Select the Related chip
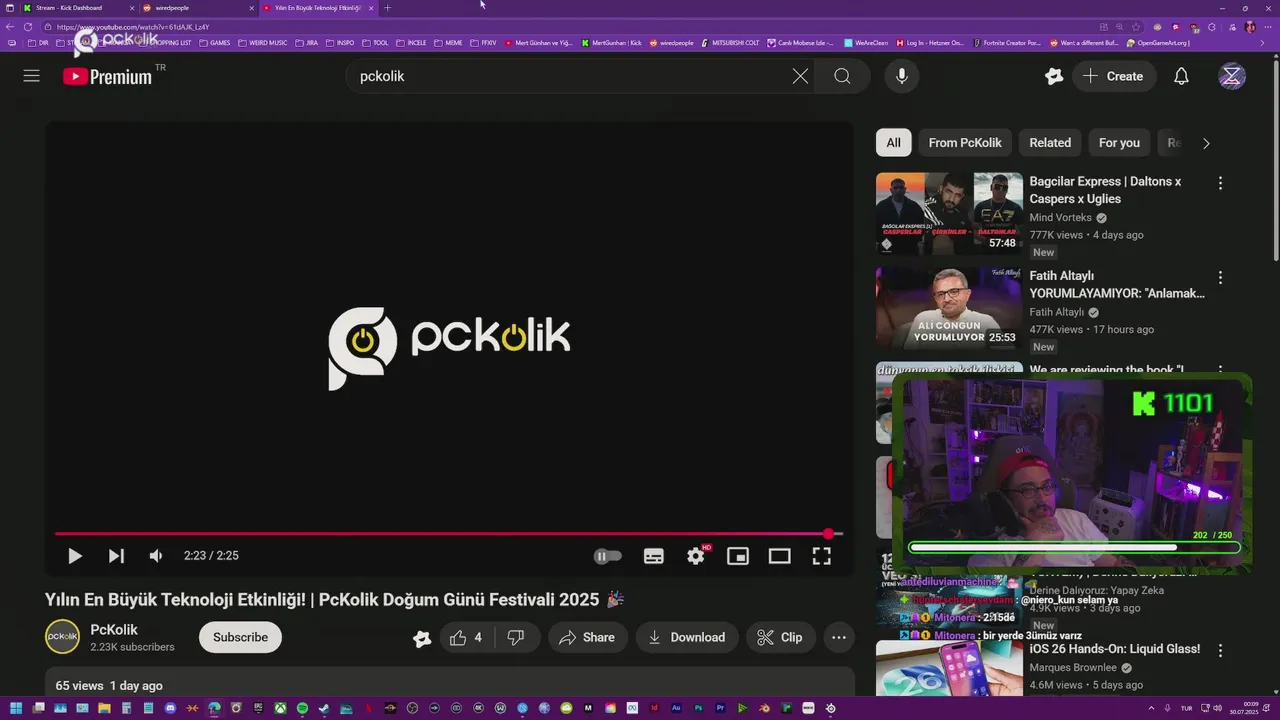The width and height of the screenshot is (1280, 720). (x=1050, y=143)
